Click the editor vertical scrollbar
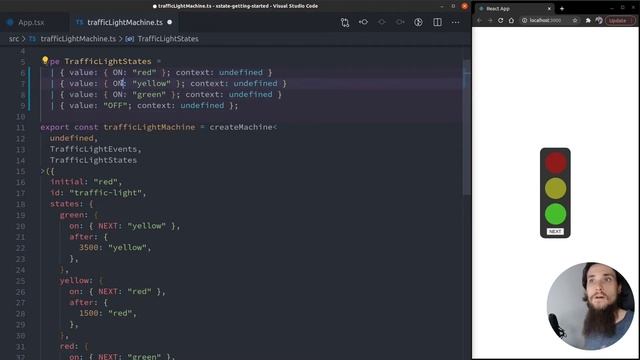This screenshot has height=360, width=640. [467, 127]
